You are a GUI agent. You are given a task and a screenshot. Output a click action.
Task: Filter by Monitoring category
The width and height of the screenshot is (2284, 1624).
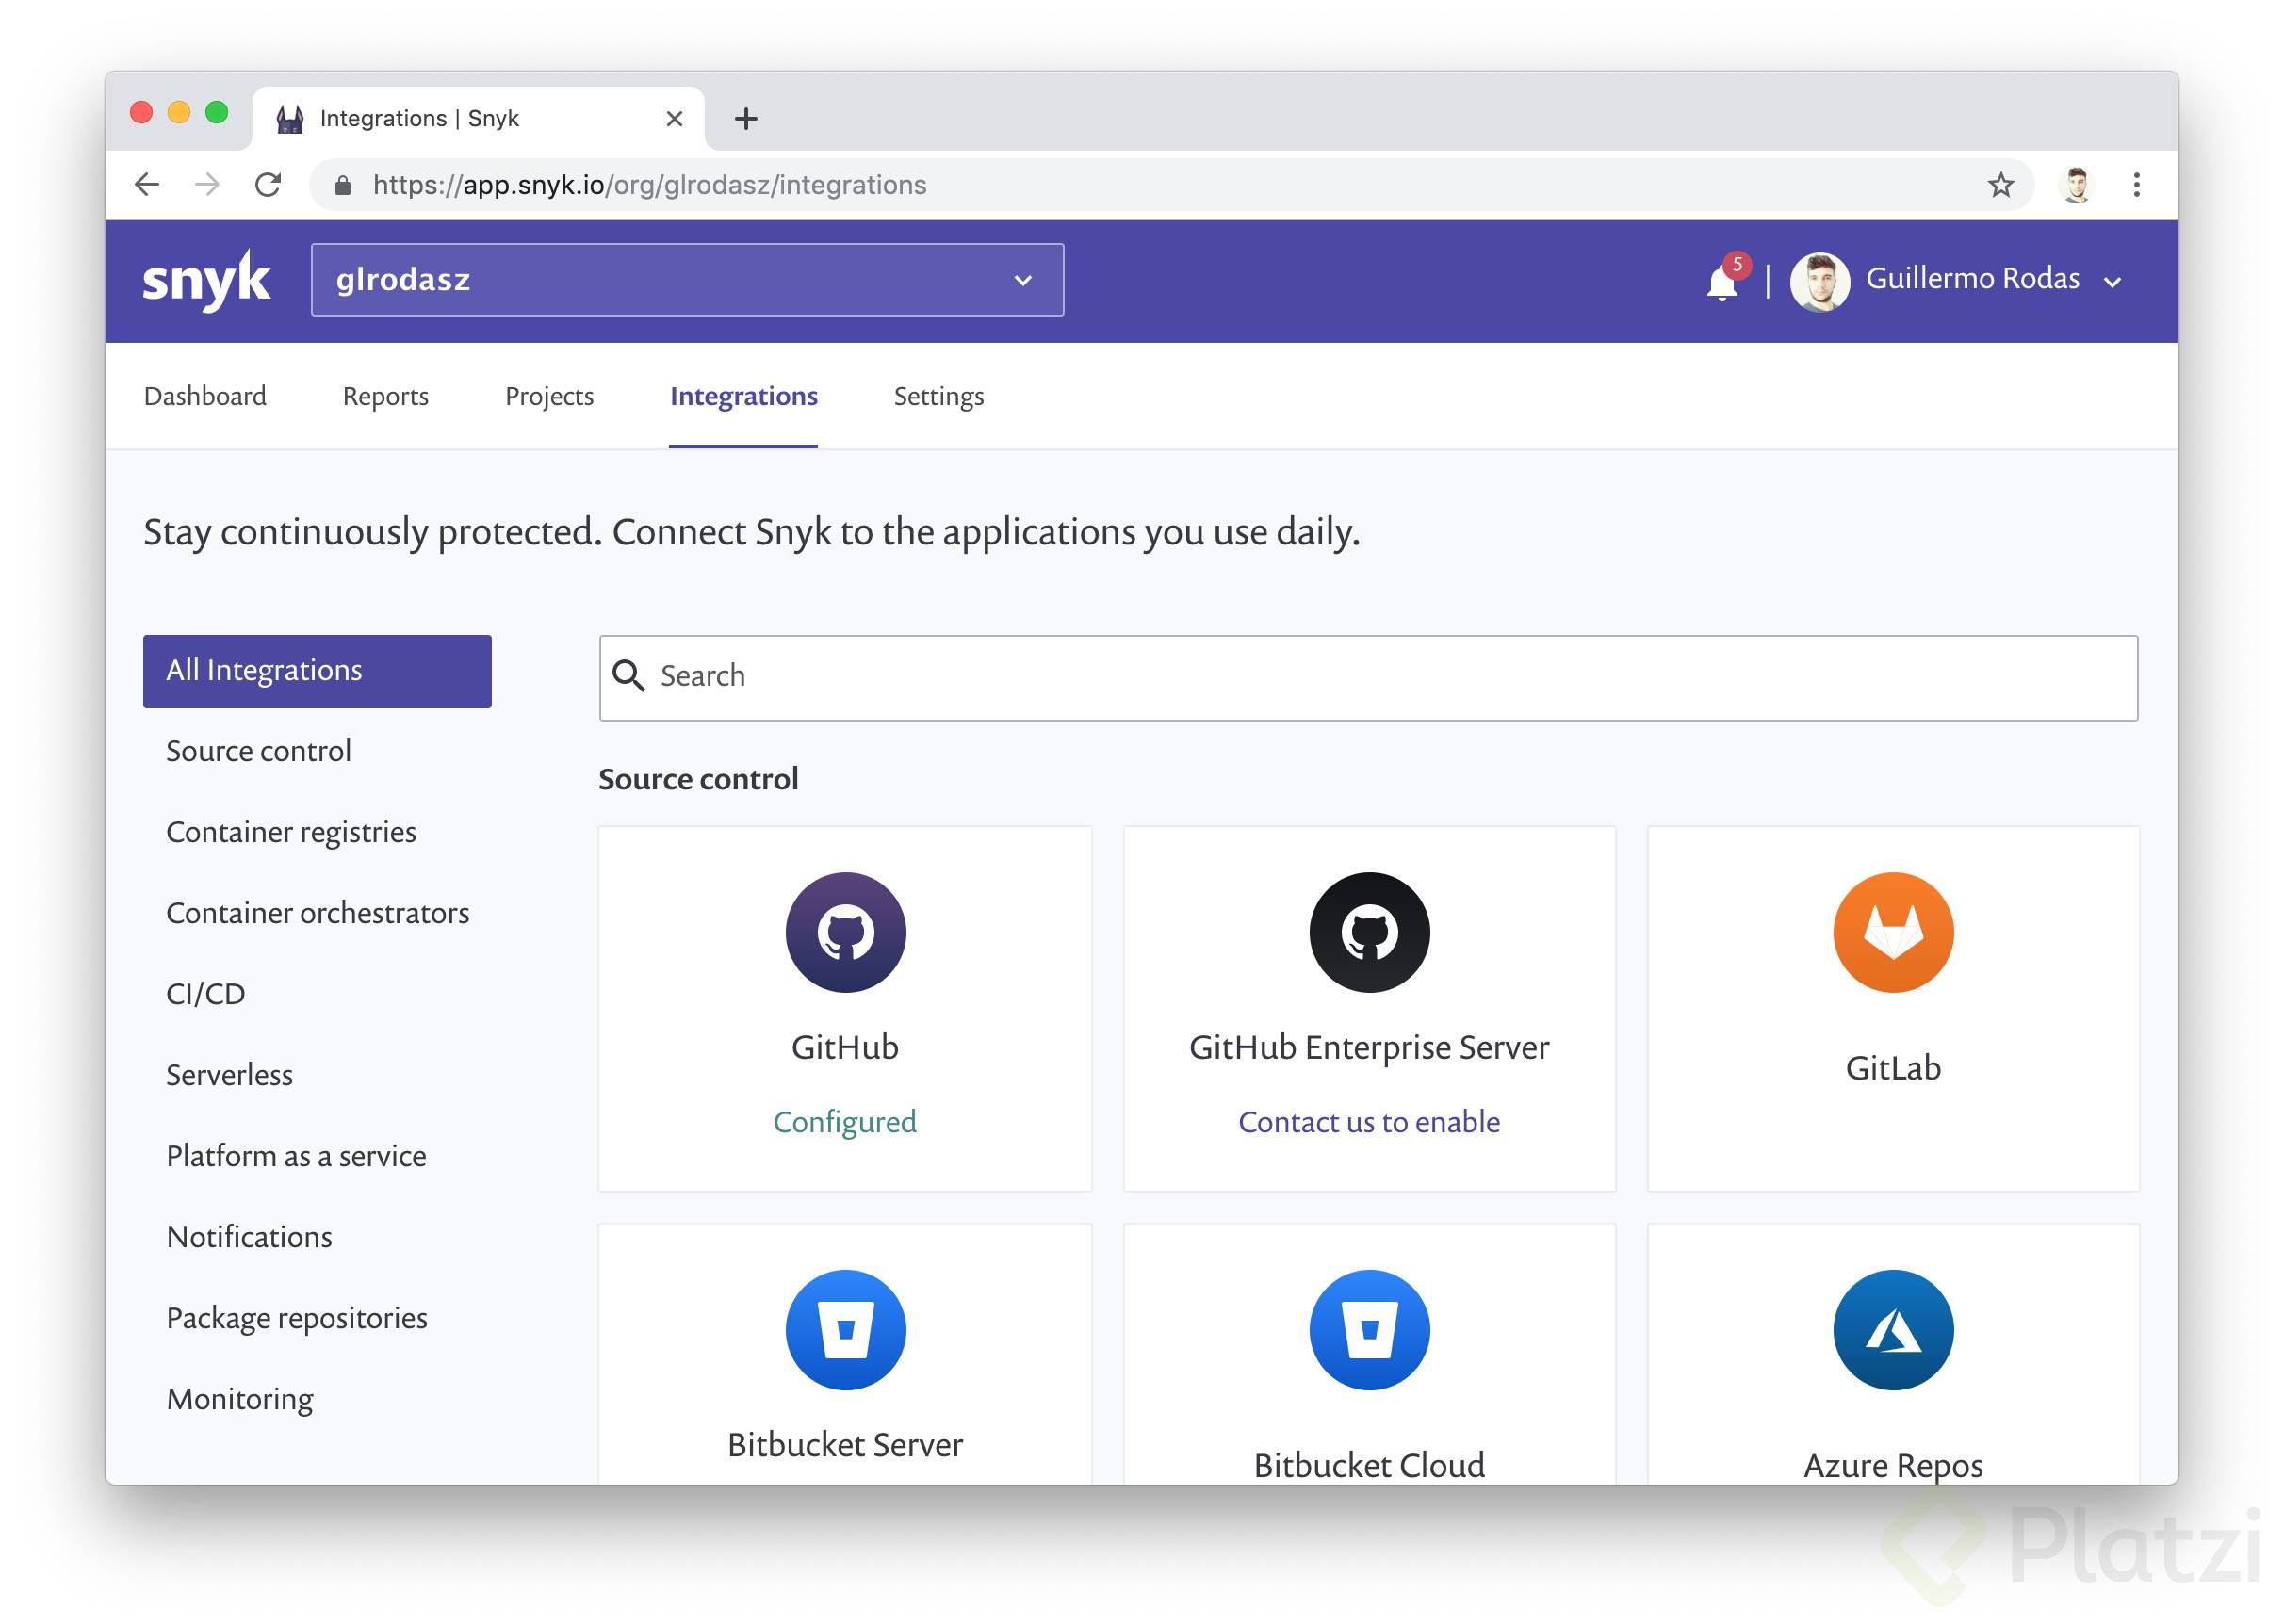[x=239, y=1399]
